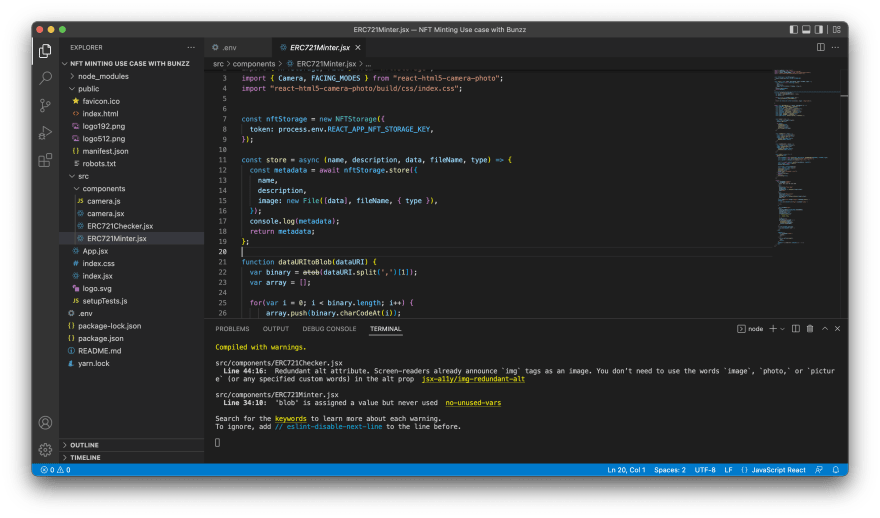This screenshot has width=880, height=518.
Task: Open the Explorer view in activity bar
Action: point(45,51)
